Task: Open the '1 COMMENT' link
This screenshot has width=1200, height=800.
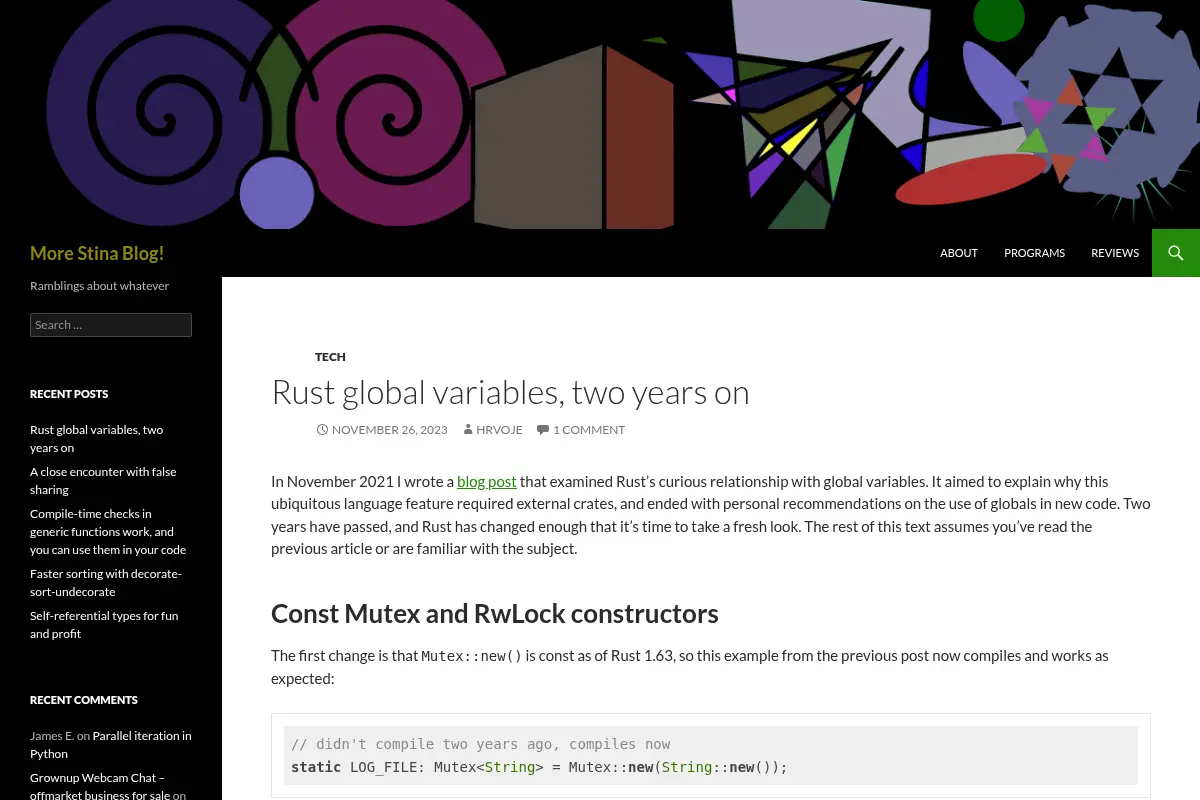Action: point(589,430)
